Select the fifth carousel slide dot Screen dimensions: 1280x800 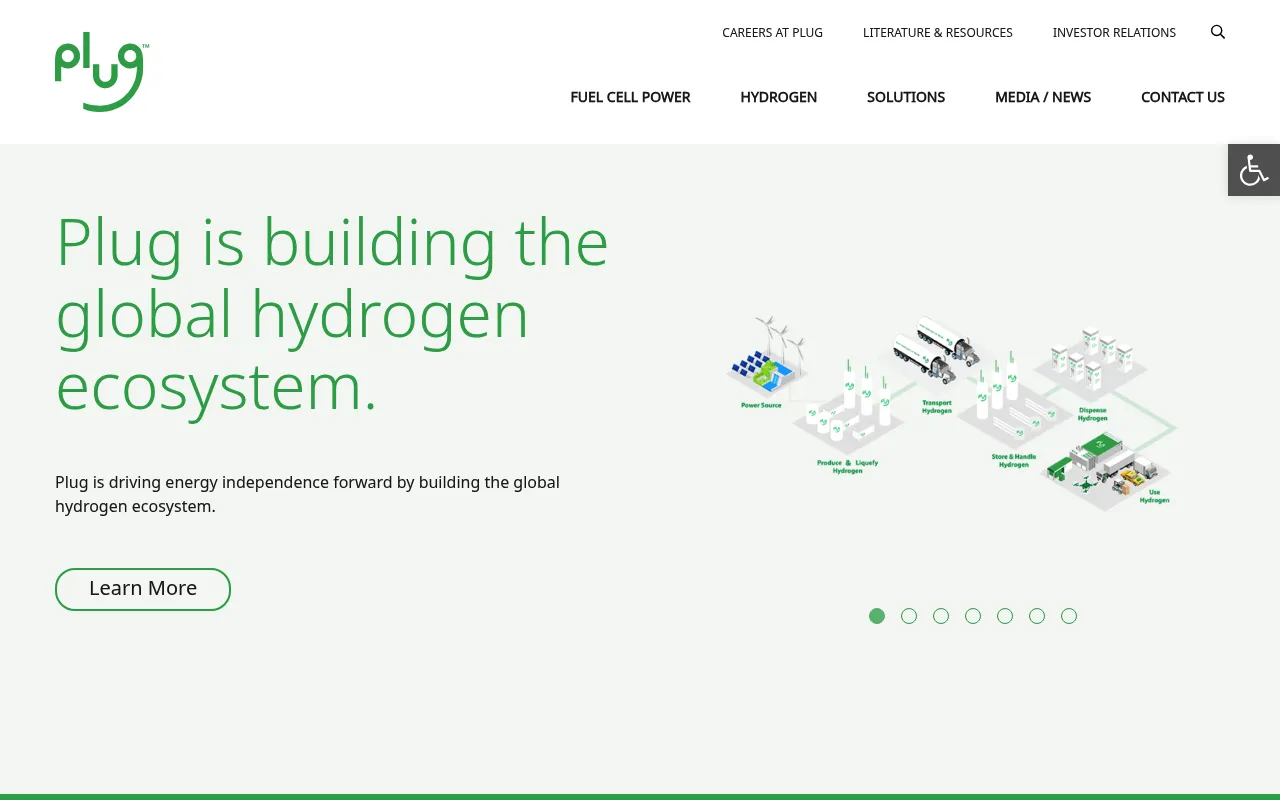(x=1005, y=616)
